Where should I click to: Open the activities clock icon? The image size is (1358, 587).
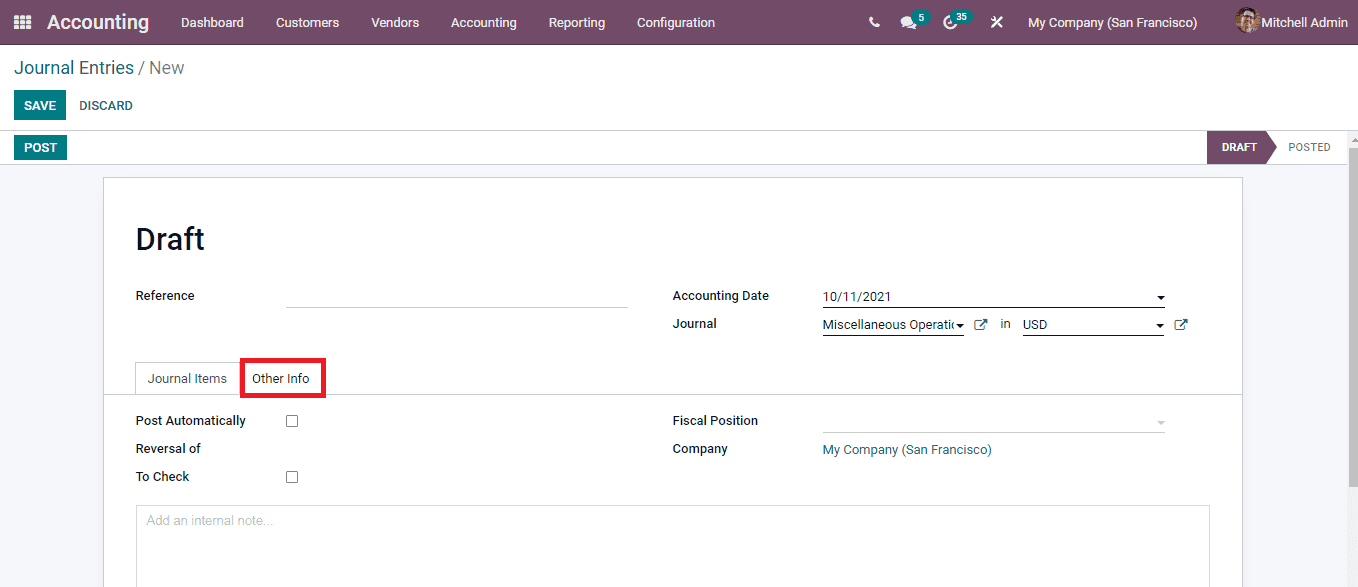point(950,22)
